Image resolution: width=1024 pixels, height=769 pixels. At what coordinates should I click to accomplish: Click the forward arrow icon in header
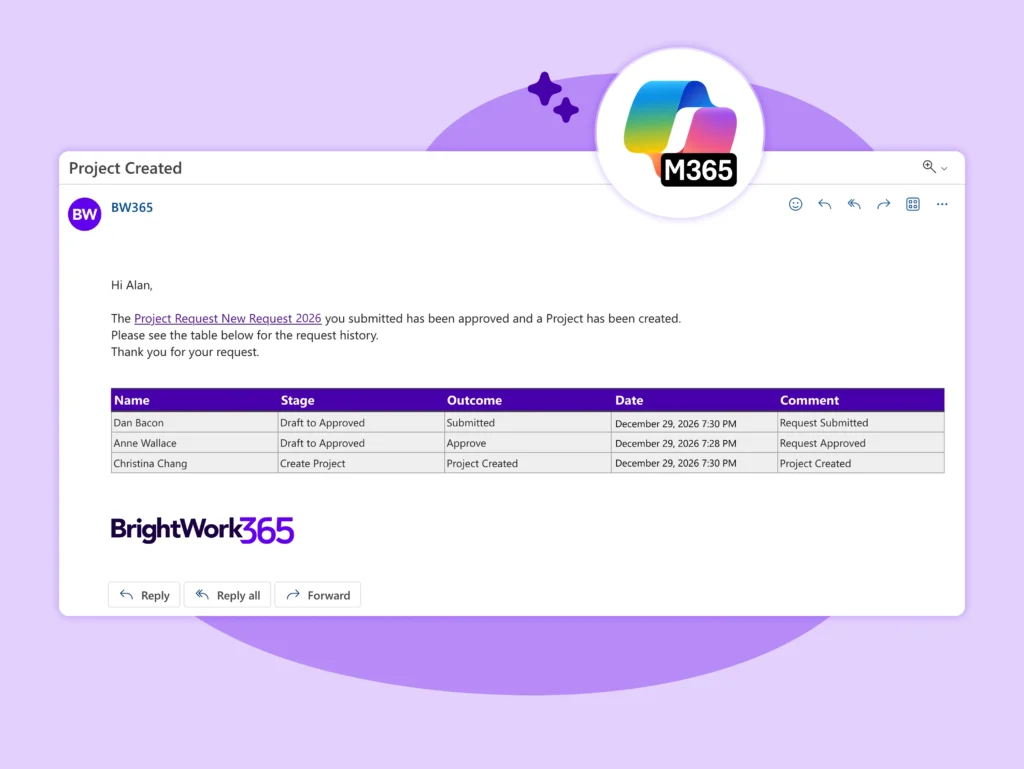(x=883, y=204)
